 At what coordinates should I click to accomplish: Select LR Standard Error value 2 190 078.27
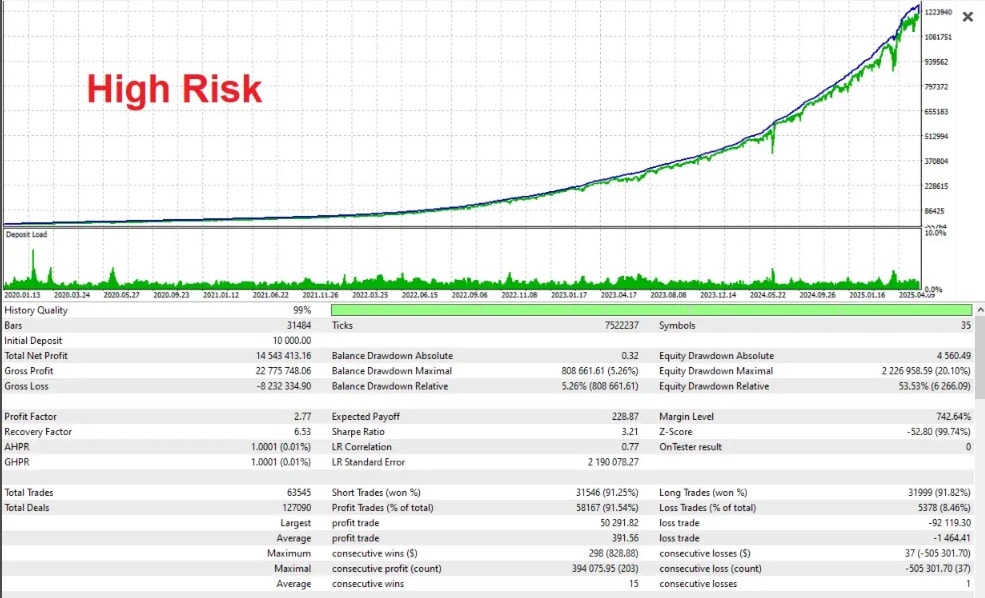(x=613, y=462)
